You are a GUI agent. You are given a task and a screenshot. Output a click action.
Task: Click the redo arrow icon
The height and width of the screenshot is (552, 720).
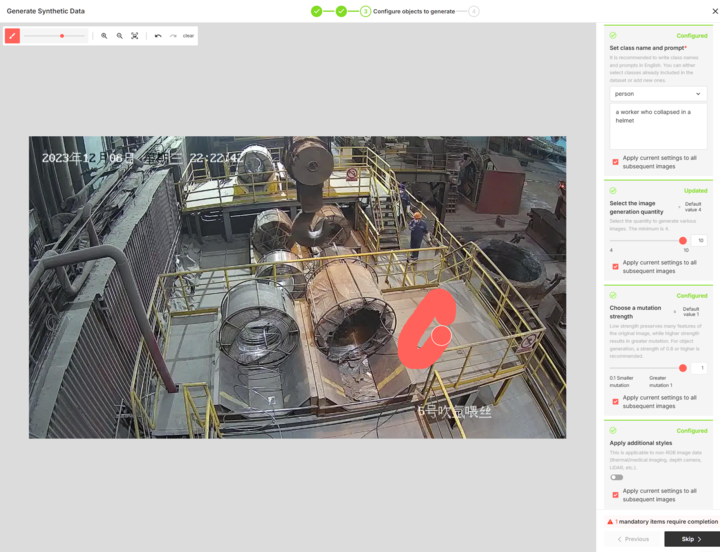[173, 36]
